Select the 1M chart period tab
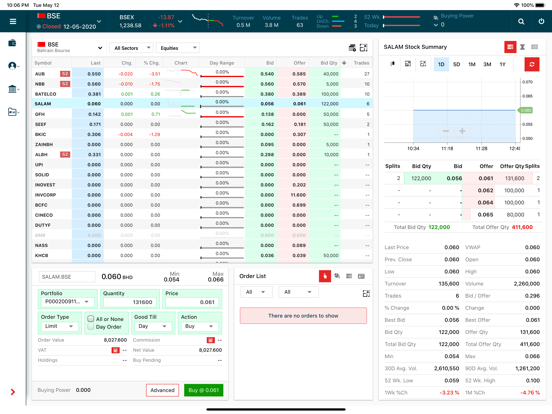 (x=472, y=64)
